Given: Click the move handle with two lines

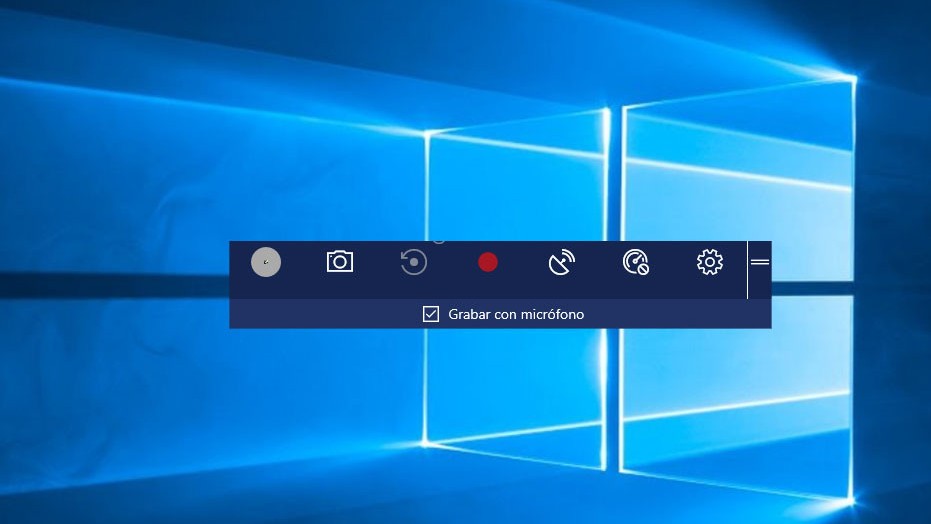Looking at the screenshot, I should [760, 262].
